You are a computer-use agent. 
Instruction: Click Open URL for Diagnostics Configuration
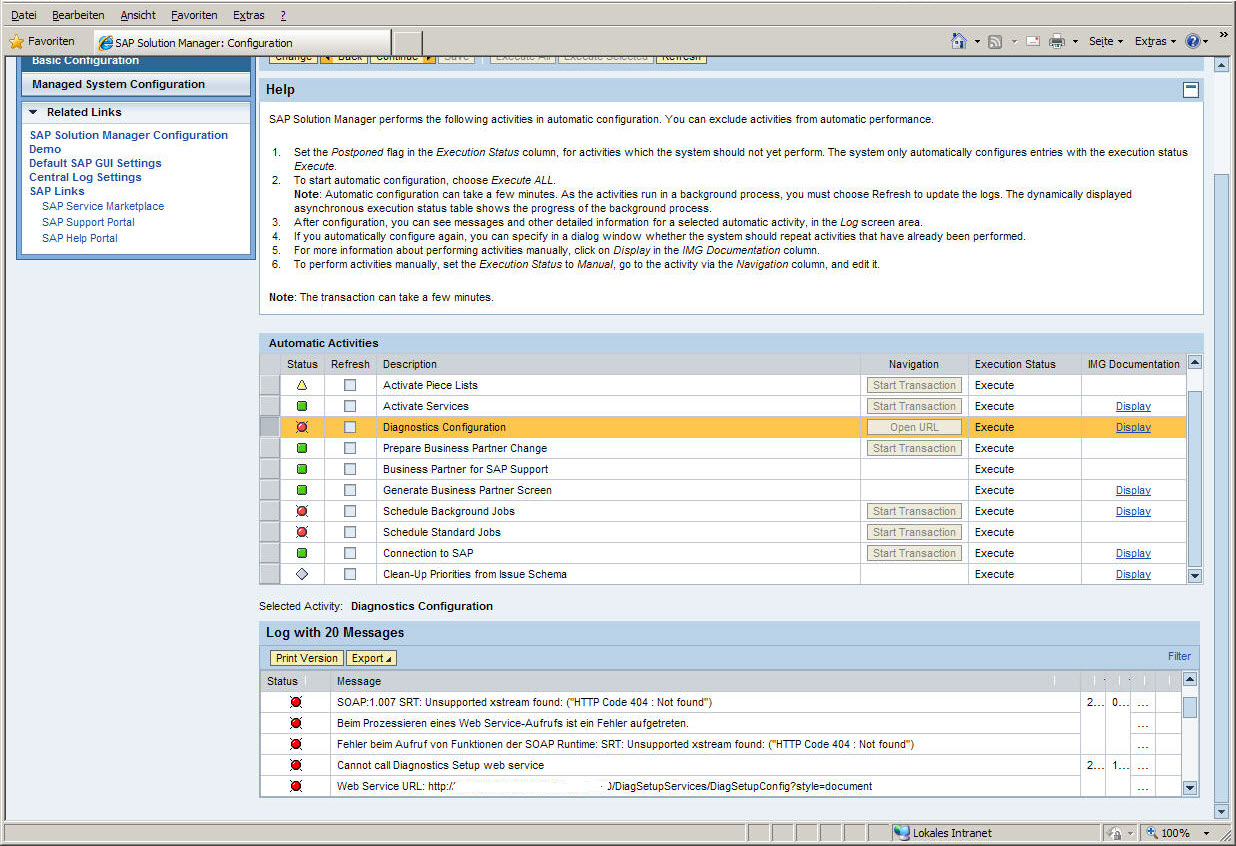[x=914, y=427]
